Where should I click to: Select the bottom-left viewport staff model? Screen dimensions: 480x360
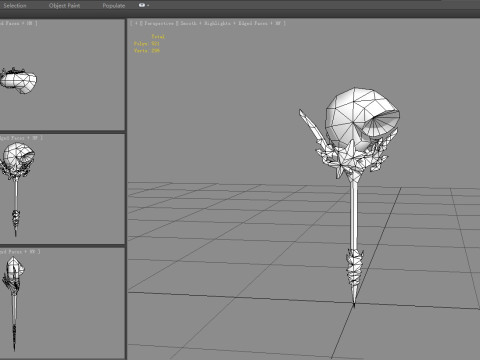click(13, 304)
